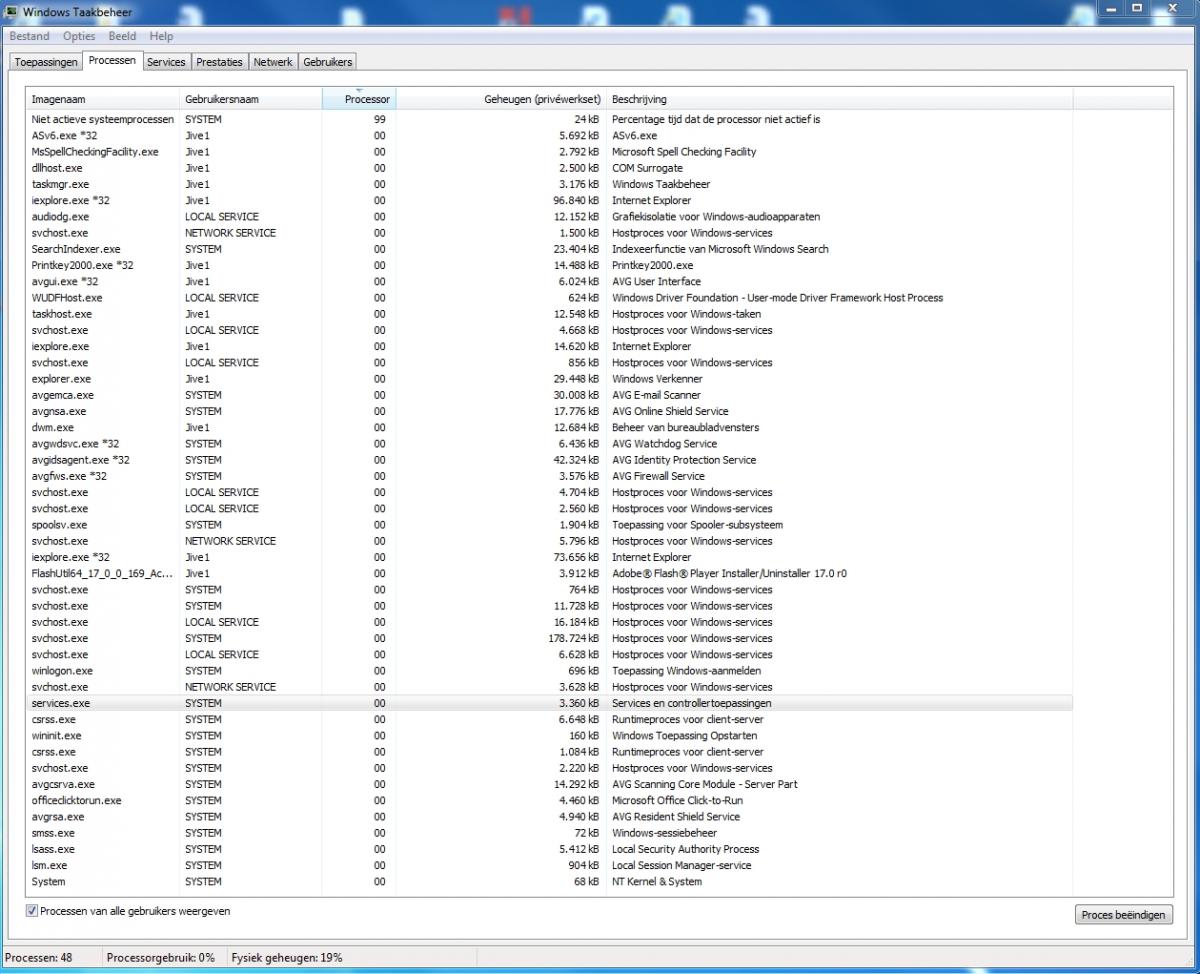The width and height of the screenshot is (1200, 974).
Task: Select the taskhost.exe process
Action: tap(550, 314)
